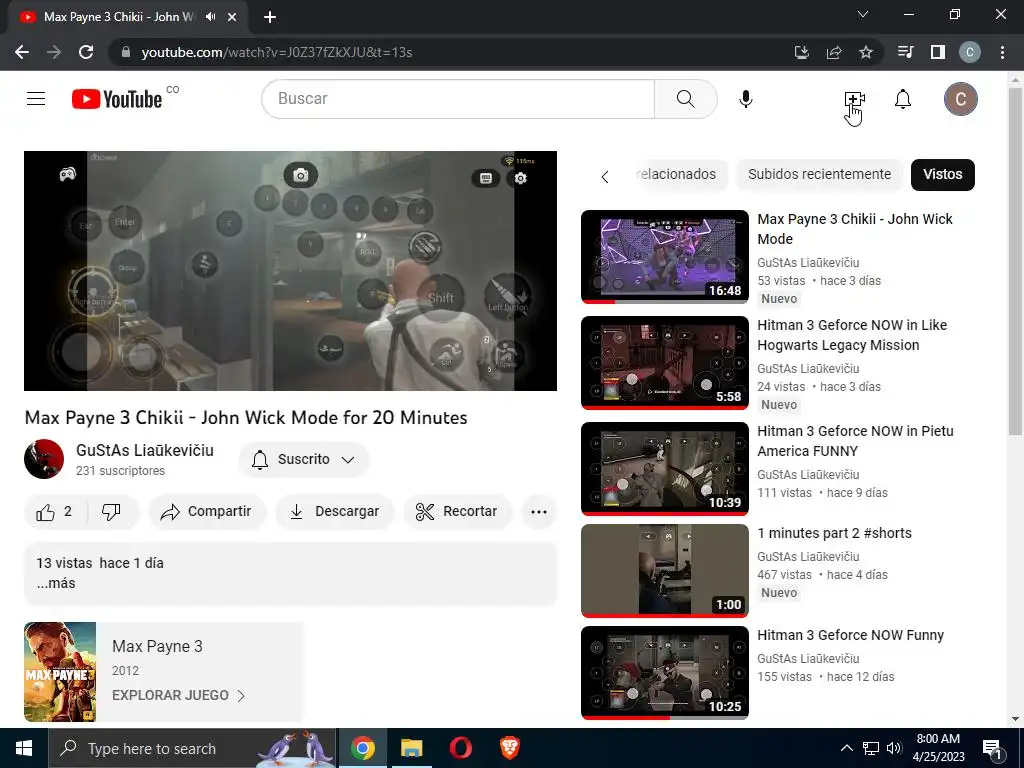Click the search magnifier button
Viewport: 1024px width, 768px height.
(686, 99)
